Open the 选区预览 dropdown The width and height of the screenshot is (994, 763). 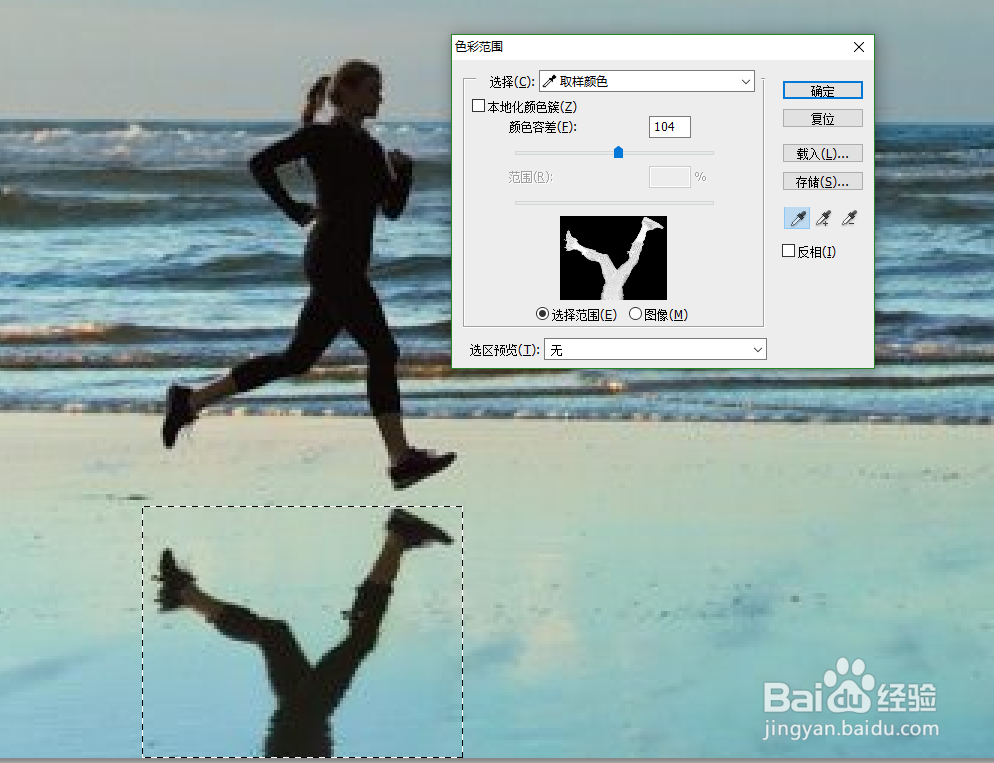(655, 349)
